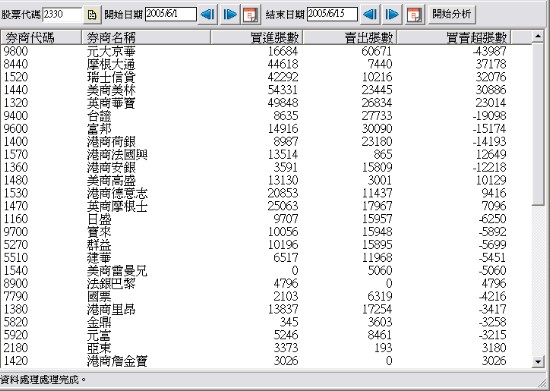
Task: Click buy volume 25063 cell
Action: [283, 206]
